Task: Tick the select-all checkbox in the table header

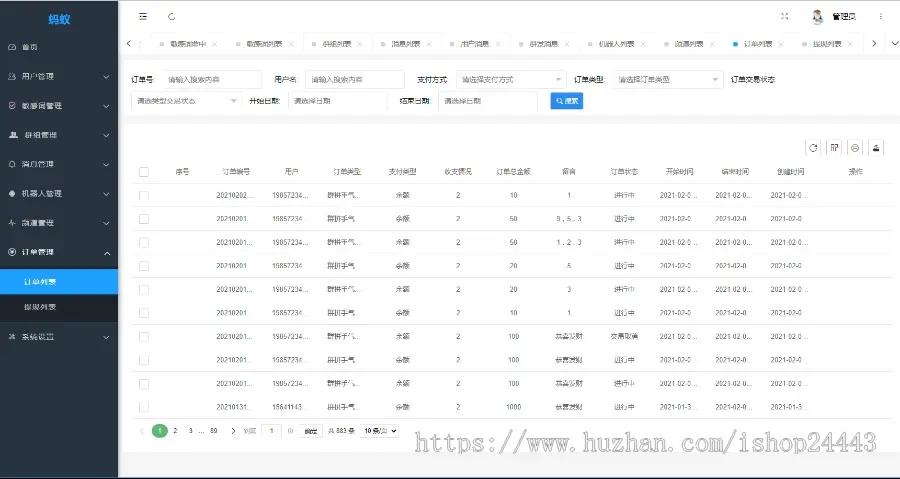Action: [x=144, y=172]
